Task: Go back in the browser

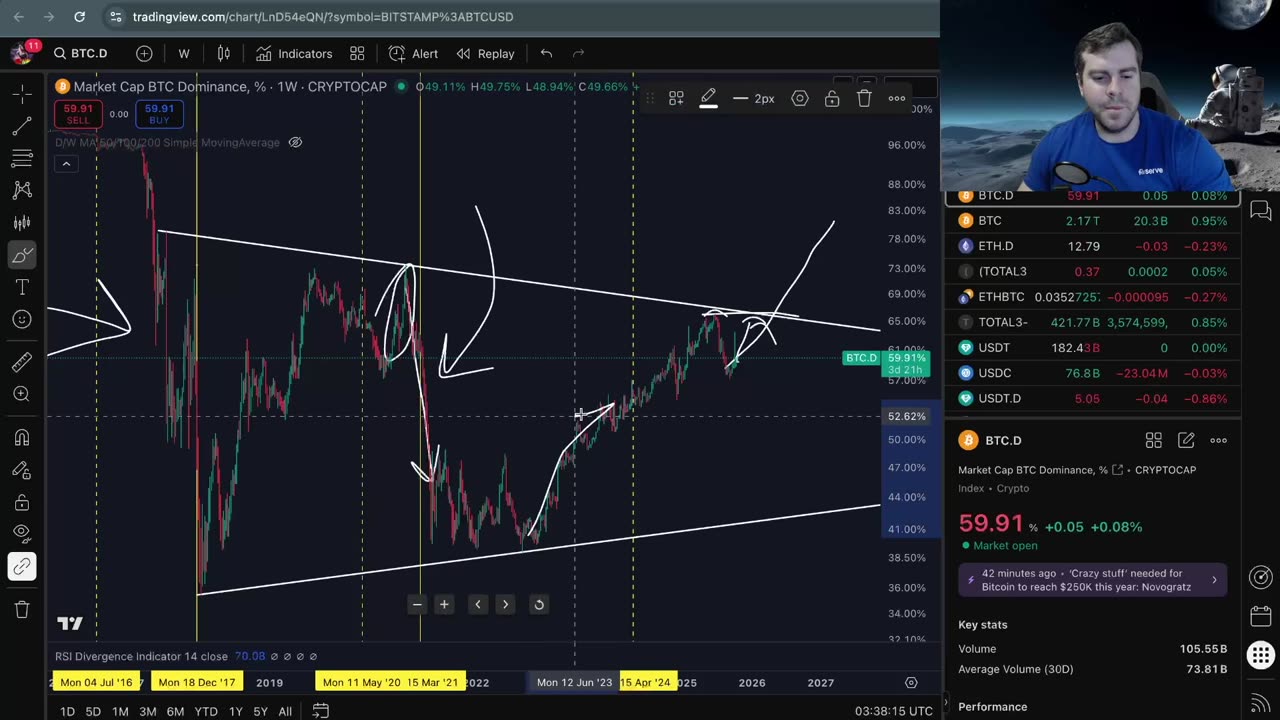Action: click(x=18, y=17)
